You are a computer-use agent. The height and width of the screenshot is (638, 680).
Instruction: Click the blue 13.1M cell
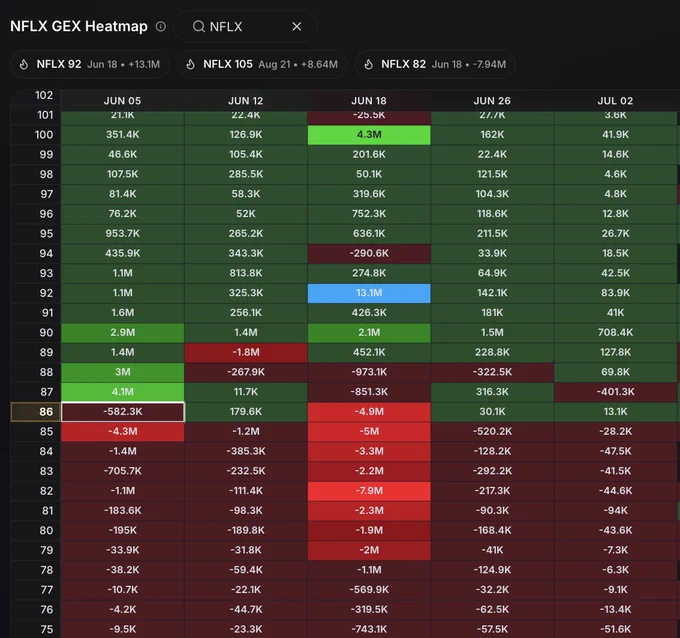pos(369,293)
